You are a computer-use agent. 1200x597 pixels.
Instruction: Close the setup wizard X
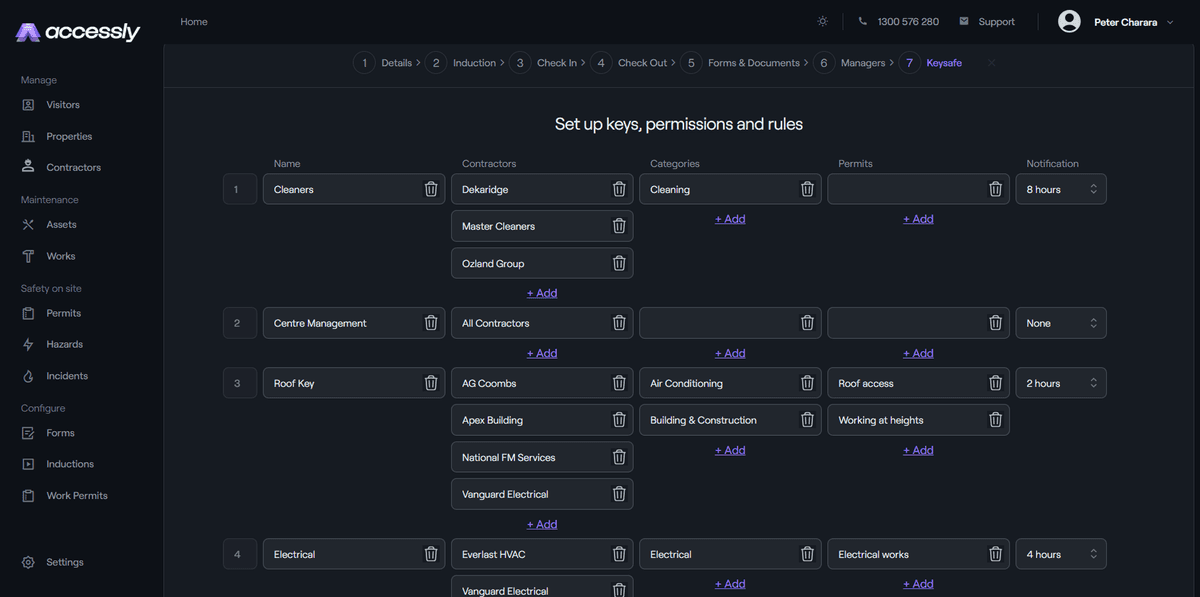991,63
